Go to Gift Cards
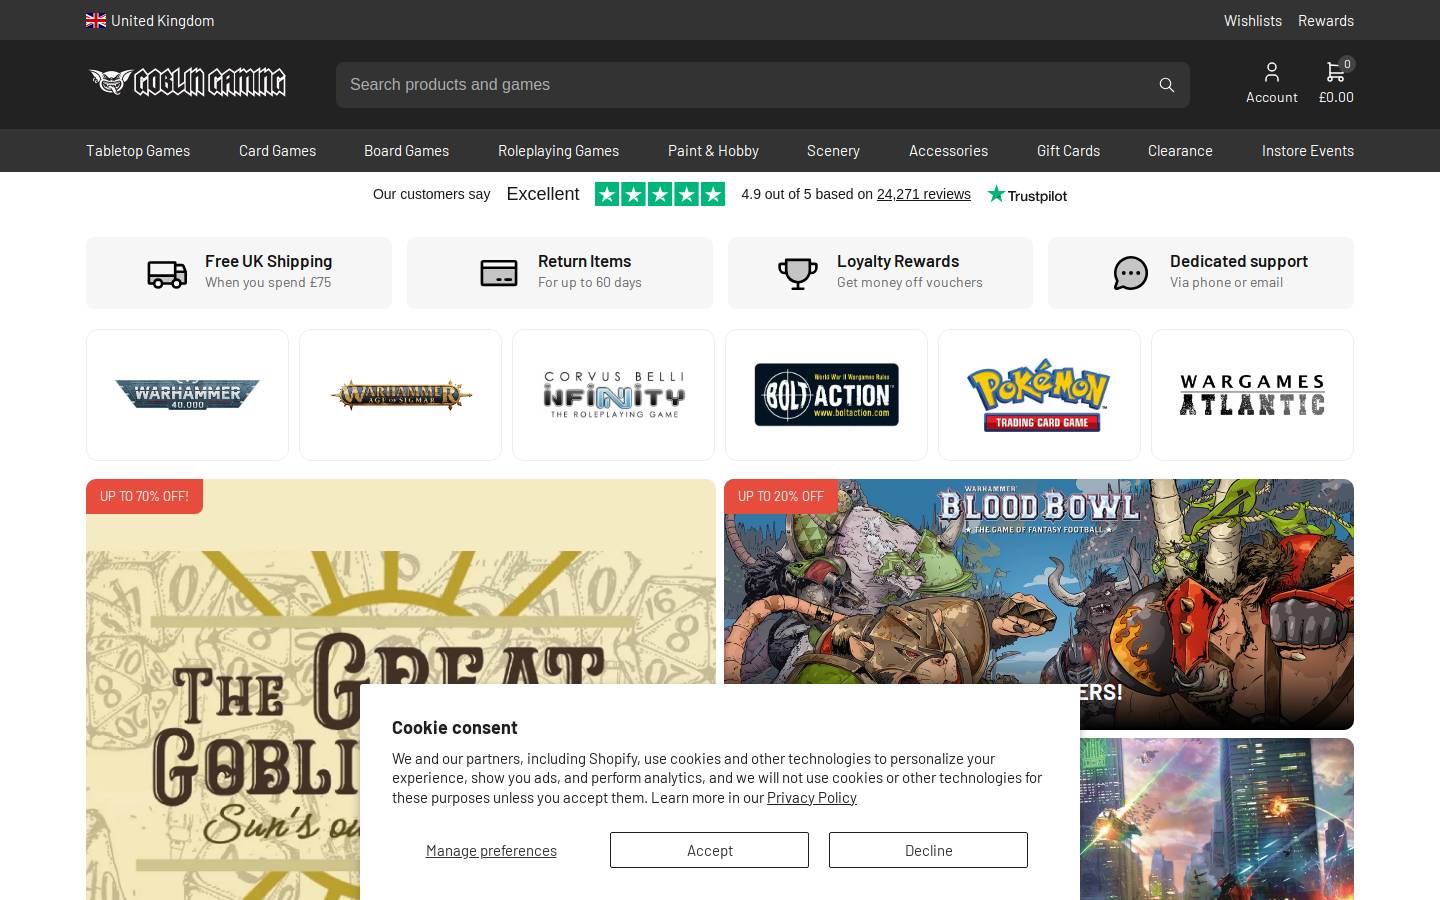 [1068, 151]
